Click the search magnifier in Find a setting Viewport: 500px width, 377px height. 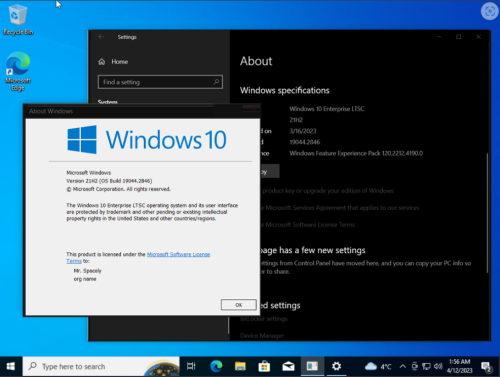coord(216,82)
